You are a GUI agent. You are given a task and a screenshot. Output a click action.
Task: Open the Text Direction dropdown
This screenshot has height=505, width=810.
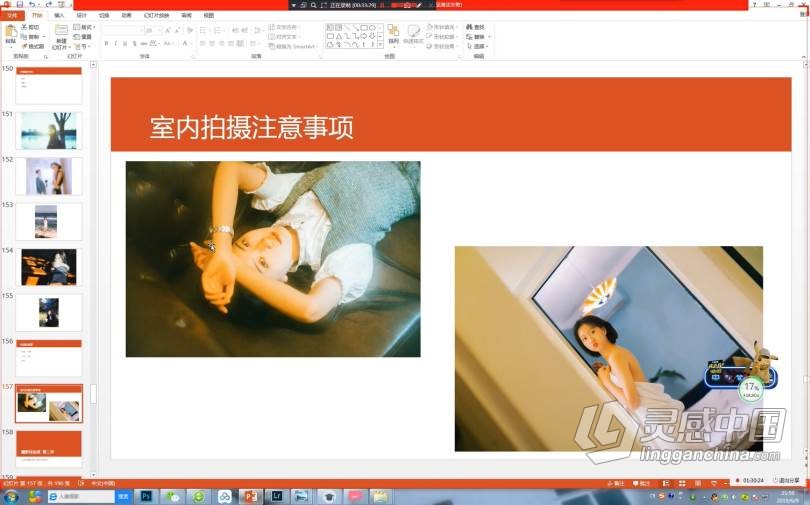tap(284, 27)
